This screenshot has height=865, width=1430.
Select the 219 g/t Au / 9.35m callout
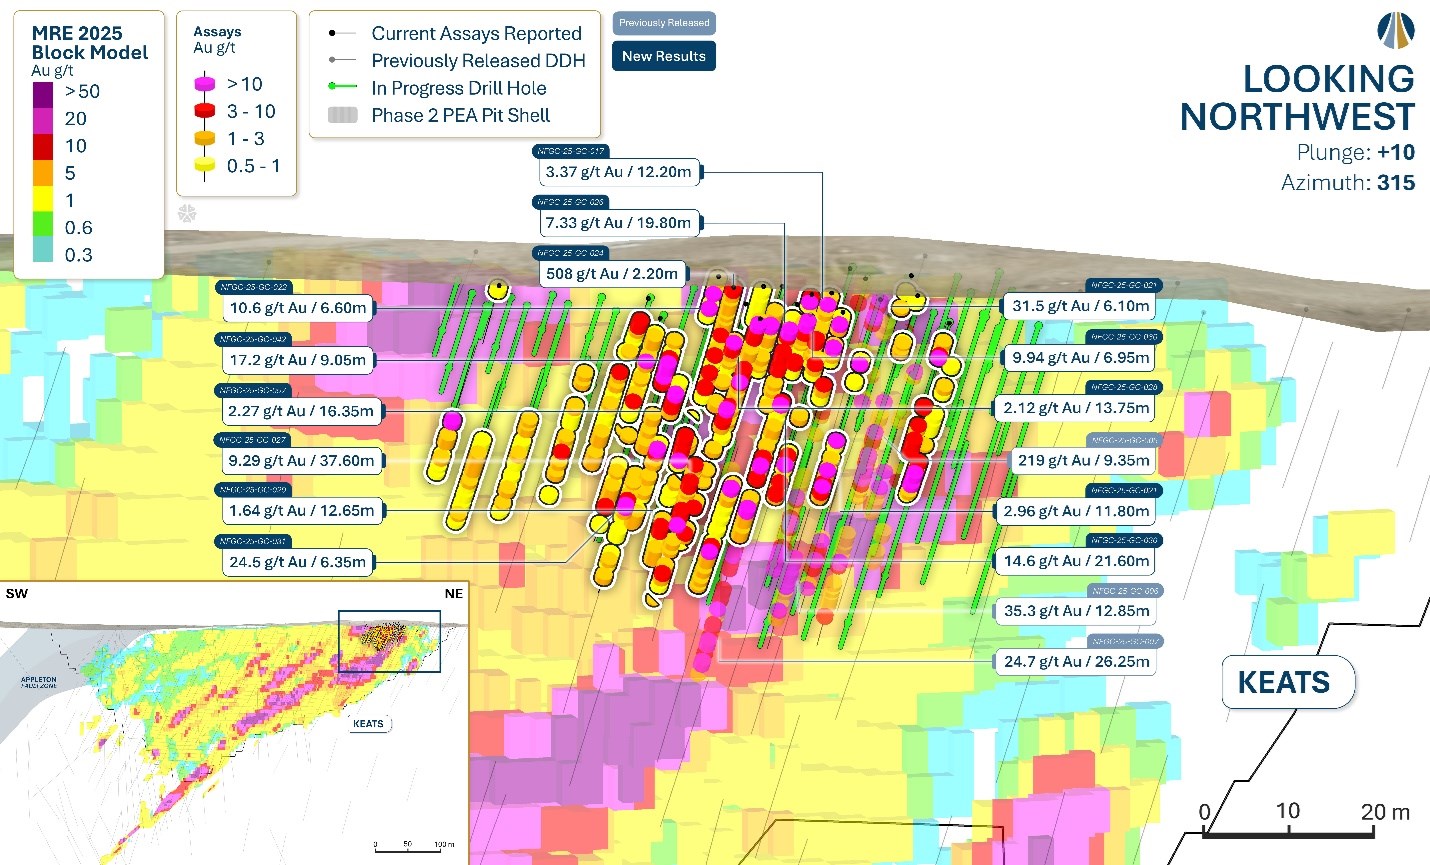[x=1081, y=461]
